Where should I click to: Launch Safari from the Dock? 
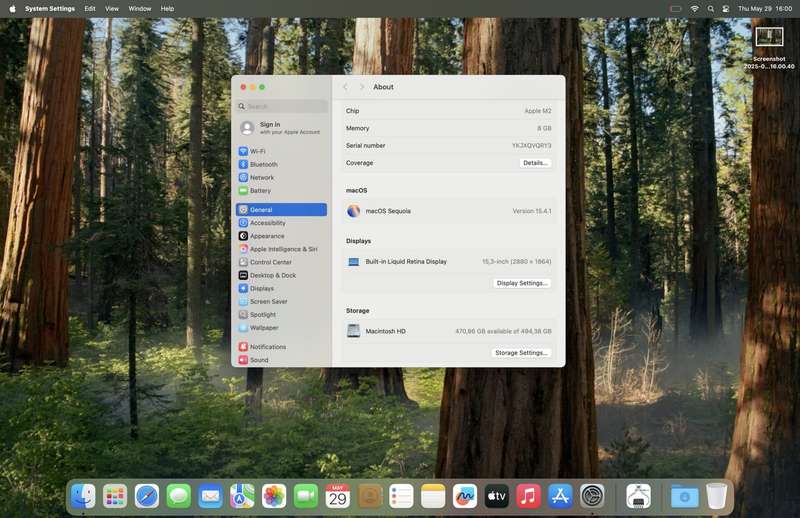(x=147, y=496)
